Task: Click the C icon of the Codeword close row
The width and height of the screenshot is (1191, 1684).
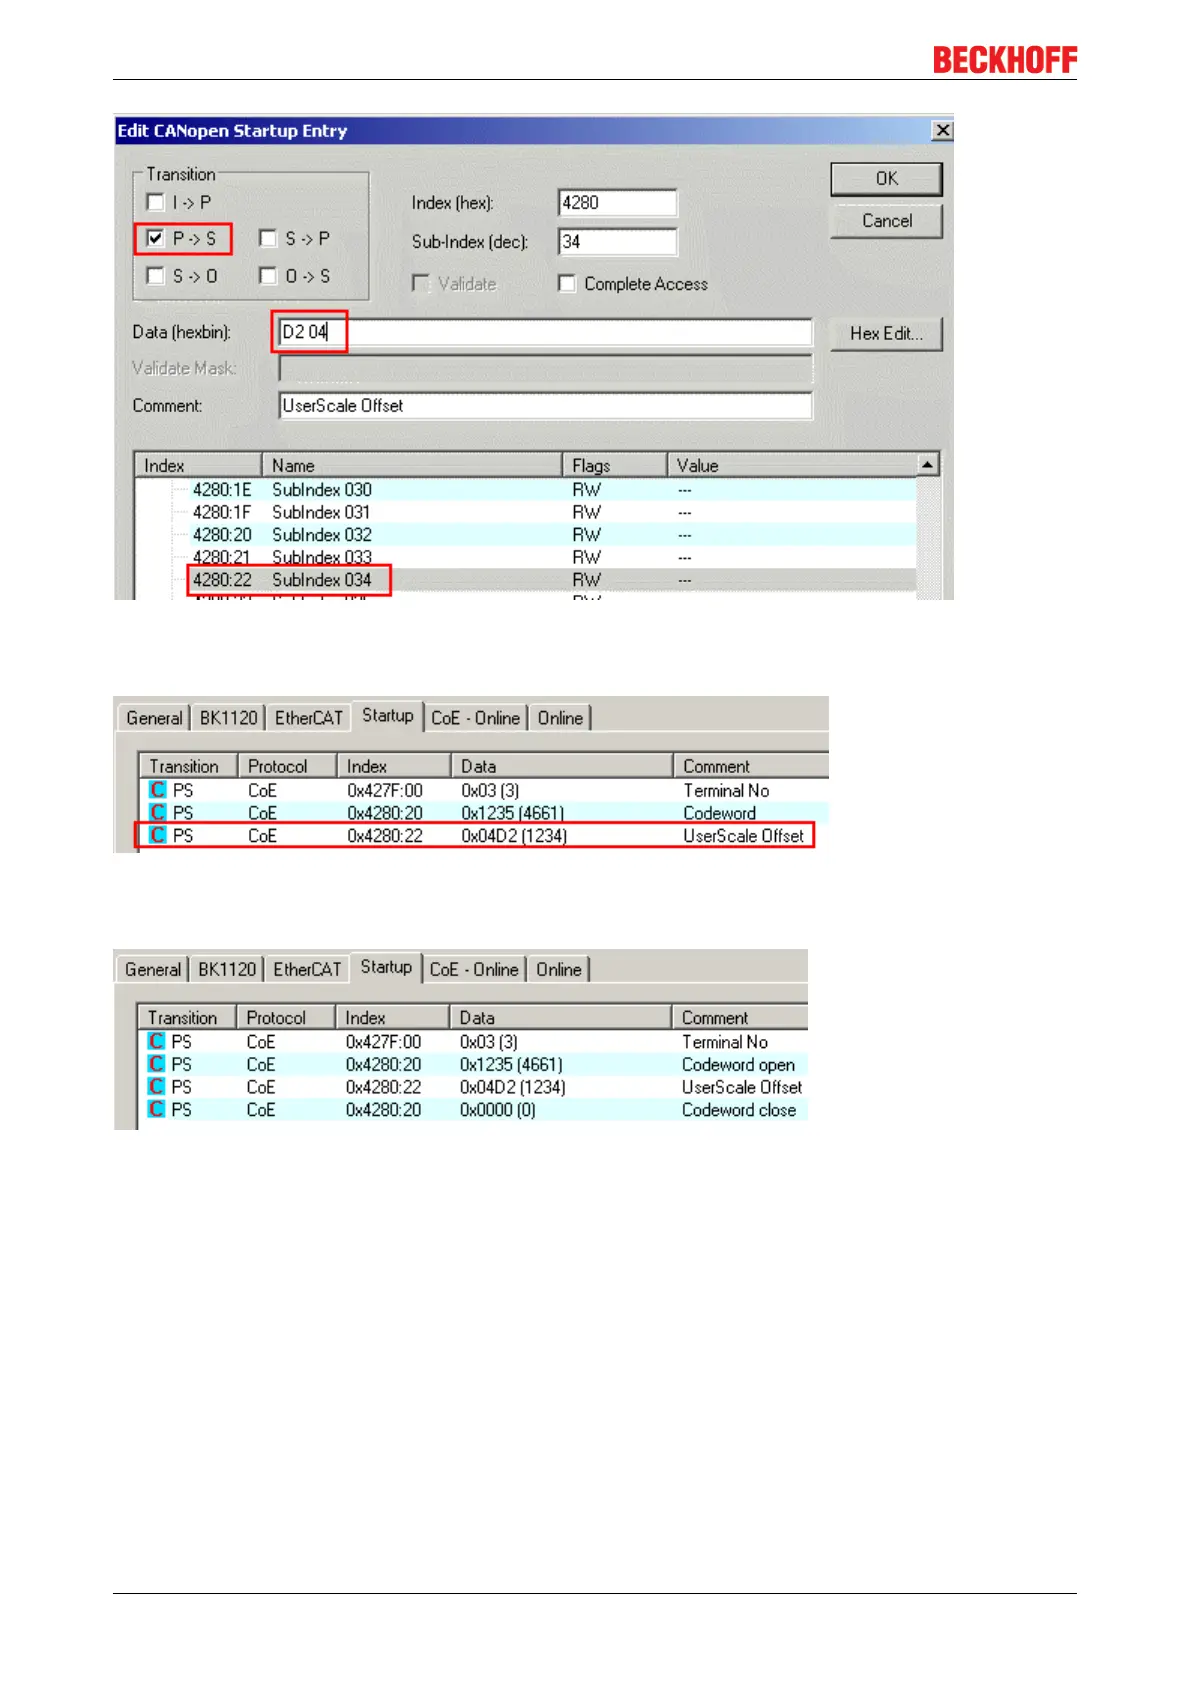Action: coord(157,1109)
